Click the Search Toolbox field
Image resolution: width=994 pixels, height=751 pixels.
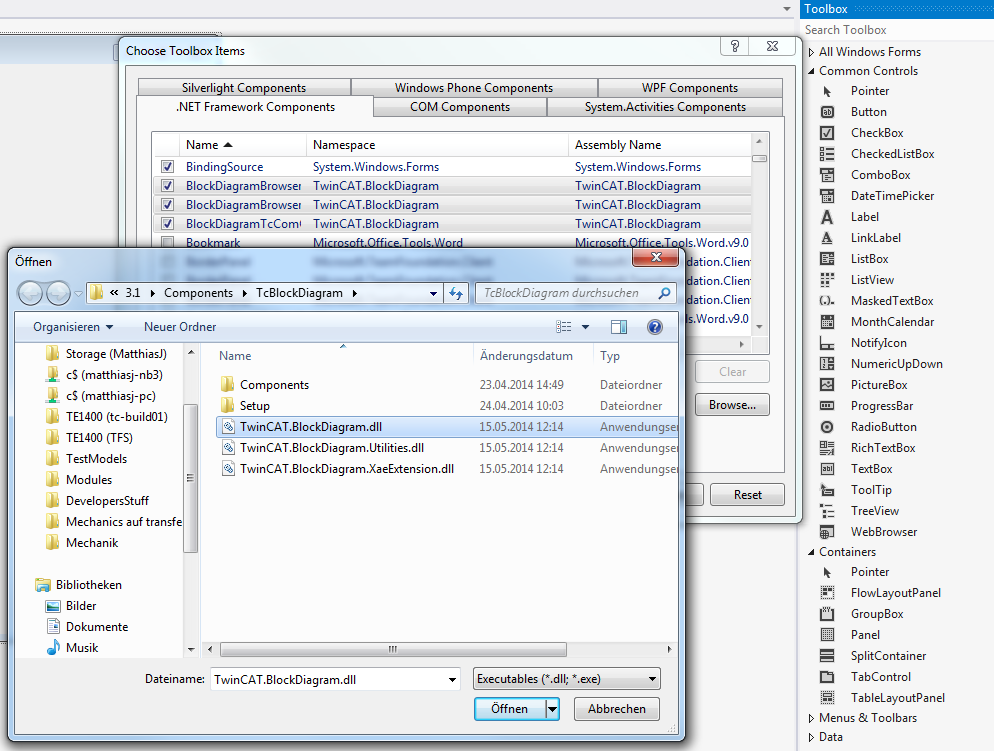[895, 30]
